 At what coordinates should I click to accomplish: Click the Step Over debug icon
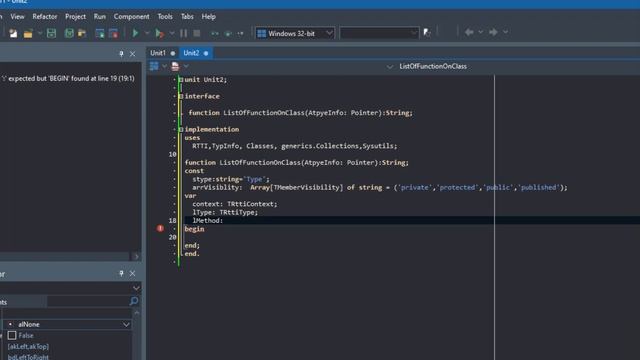coord(228,33)
